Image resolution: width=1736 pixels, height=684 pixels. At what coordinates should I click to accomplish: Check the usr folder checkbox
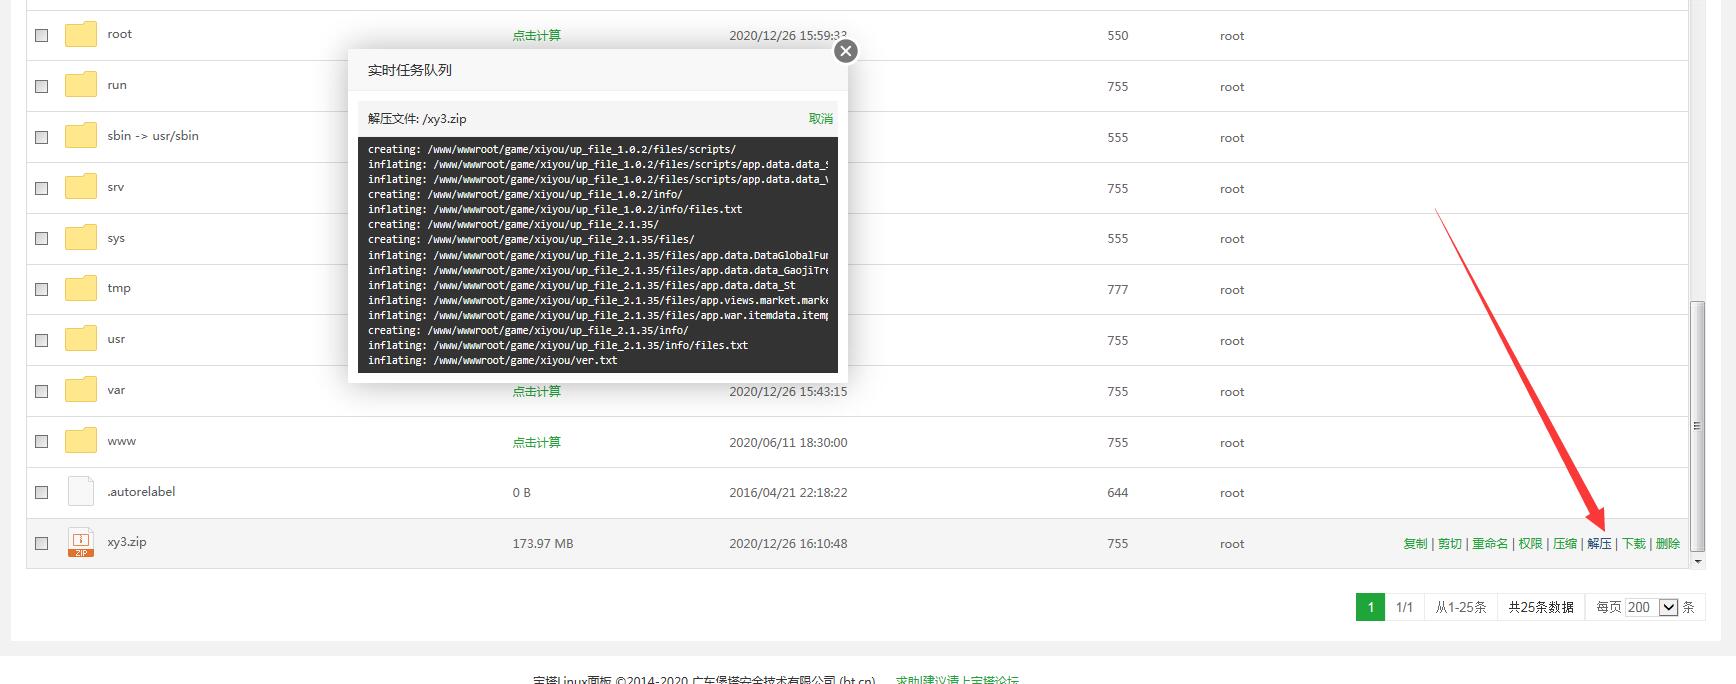[x=42, y=340]
